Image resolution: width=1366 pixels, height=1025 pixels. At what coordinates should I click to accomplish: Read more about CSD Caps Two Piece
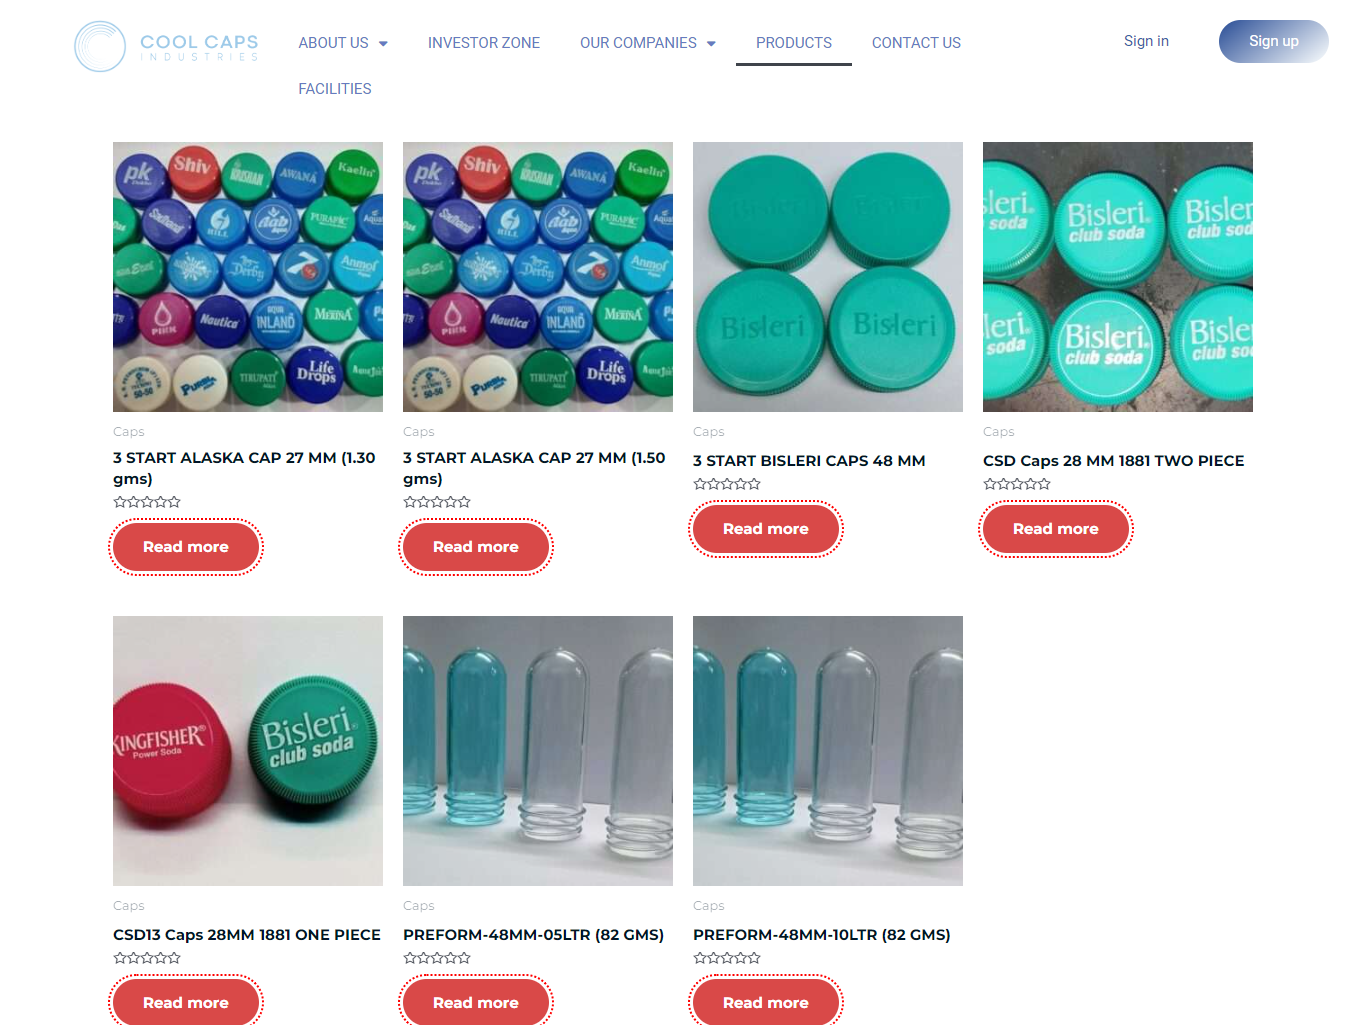tap(1056, 529)
